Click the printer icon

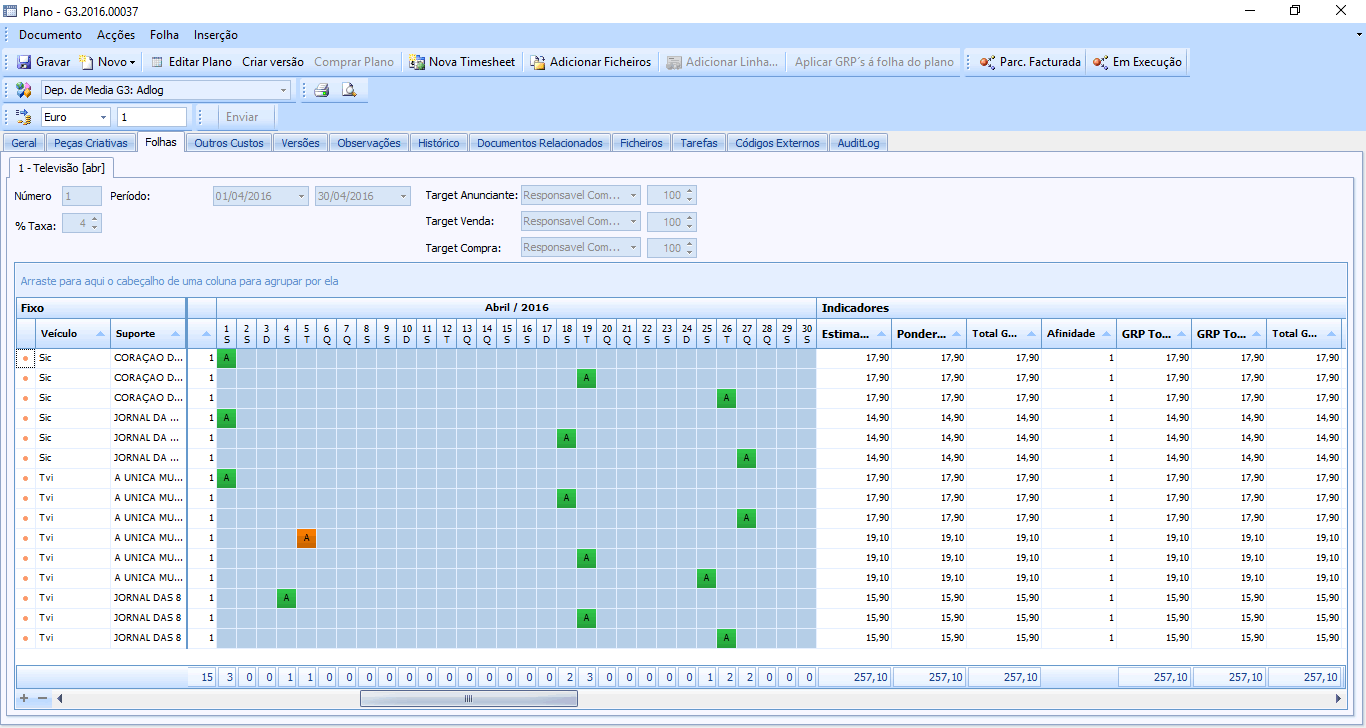coord(321,90)
